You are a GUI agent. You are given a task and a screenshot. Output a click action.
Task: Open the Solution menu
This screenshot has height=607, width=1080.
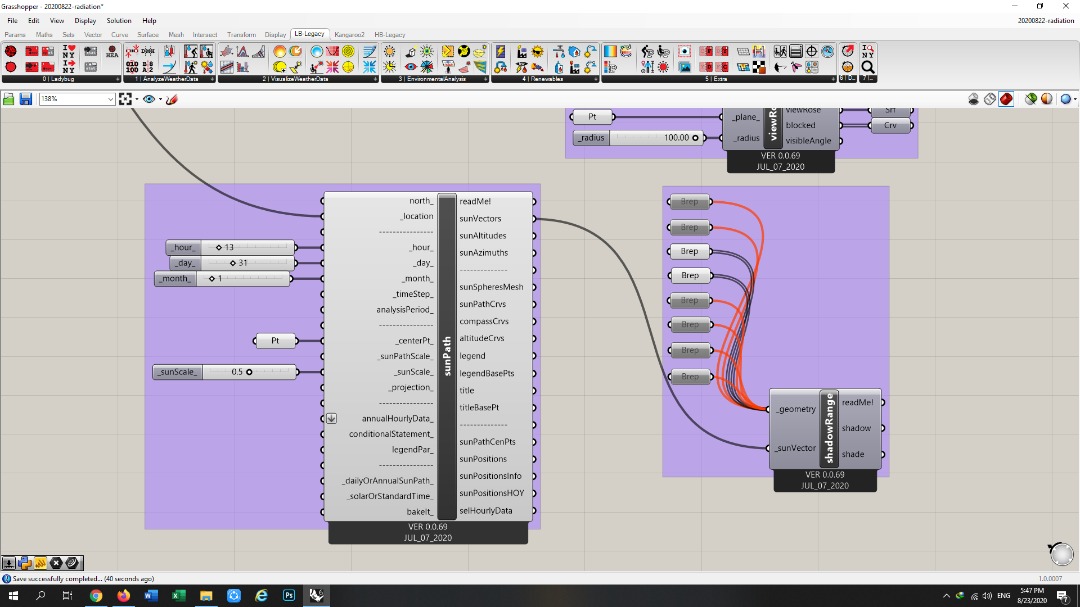[118, 21]
